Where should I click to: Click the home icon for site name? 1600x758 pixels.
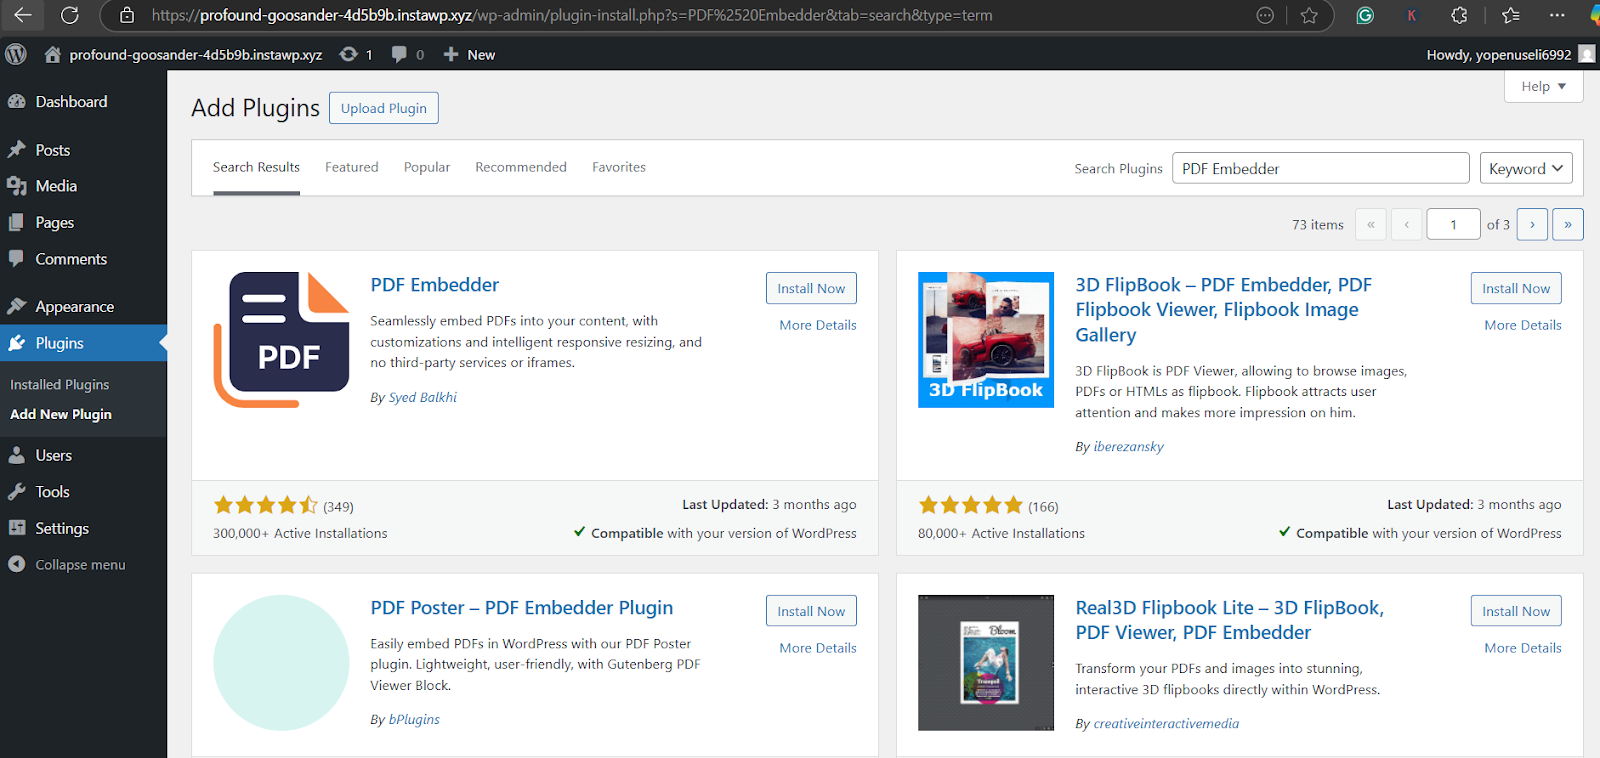[x=53, y=54]
